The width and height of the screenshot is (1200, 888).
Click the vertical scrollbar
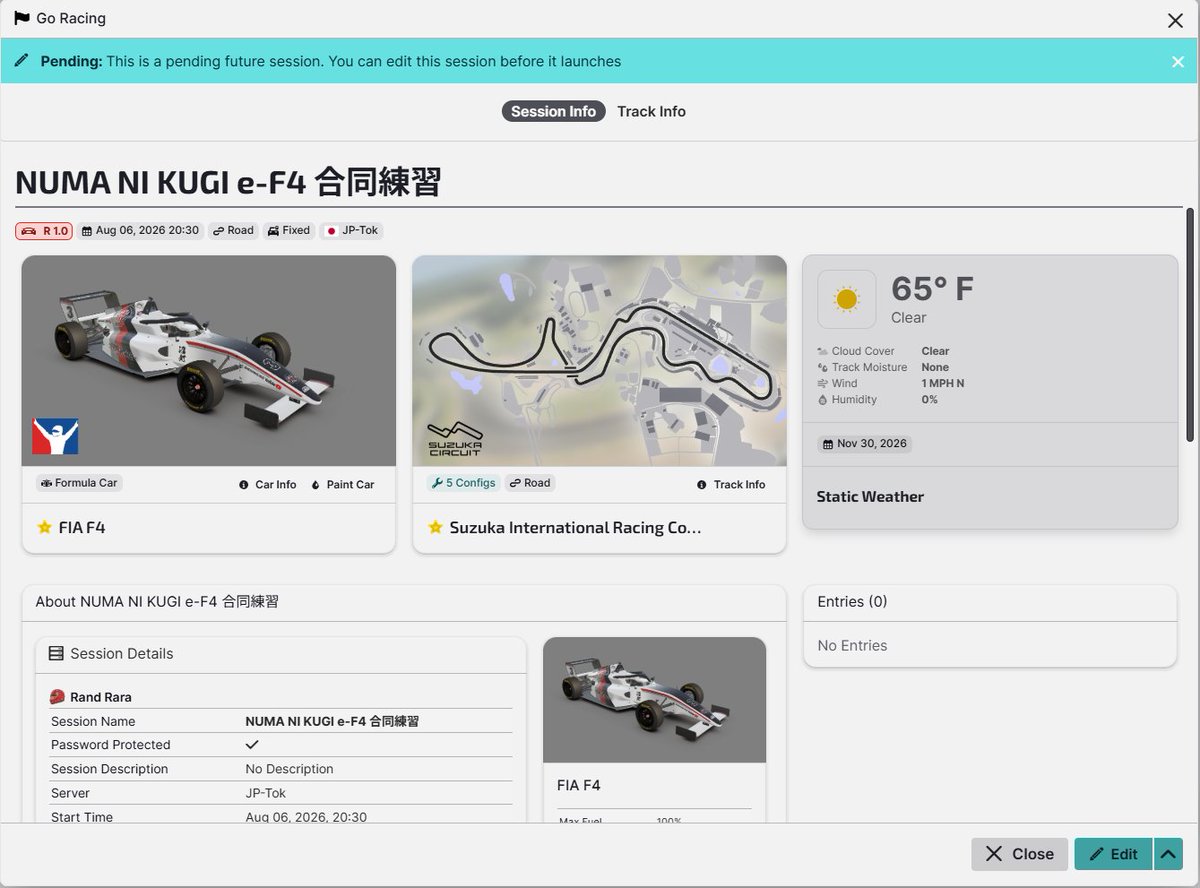point(1189,325)
